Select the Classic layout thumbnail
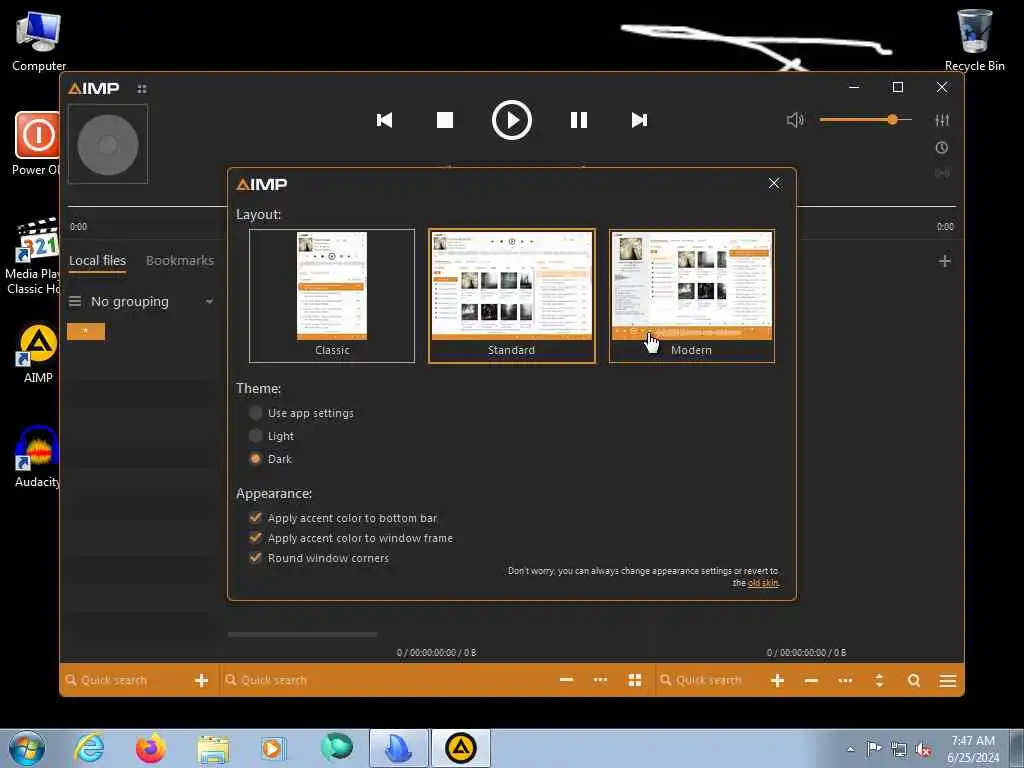The width and height of the screenshot is (1024, 768). [332, 296]
